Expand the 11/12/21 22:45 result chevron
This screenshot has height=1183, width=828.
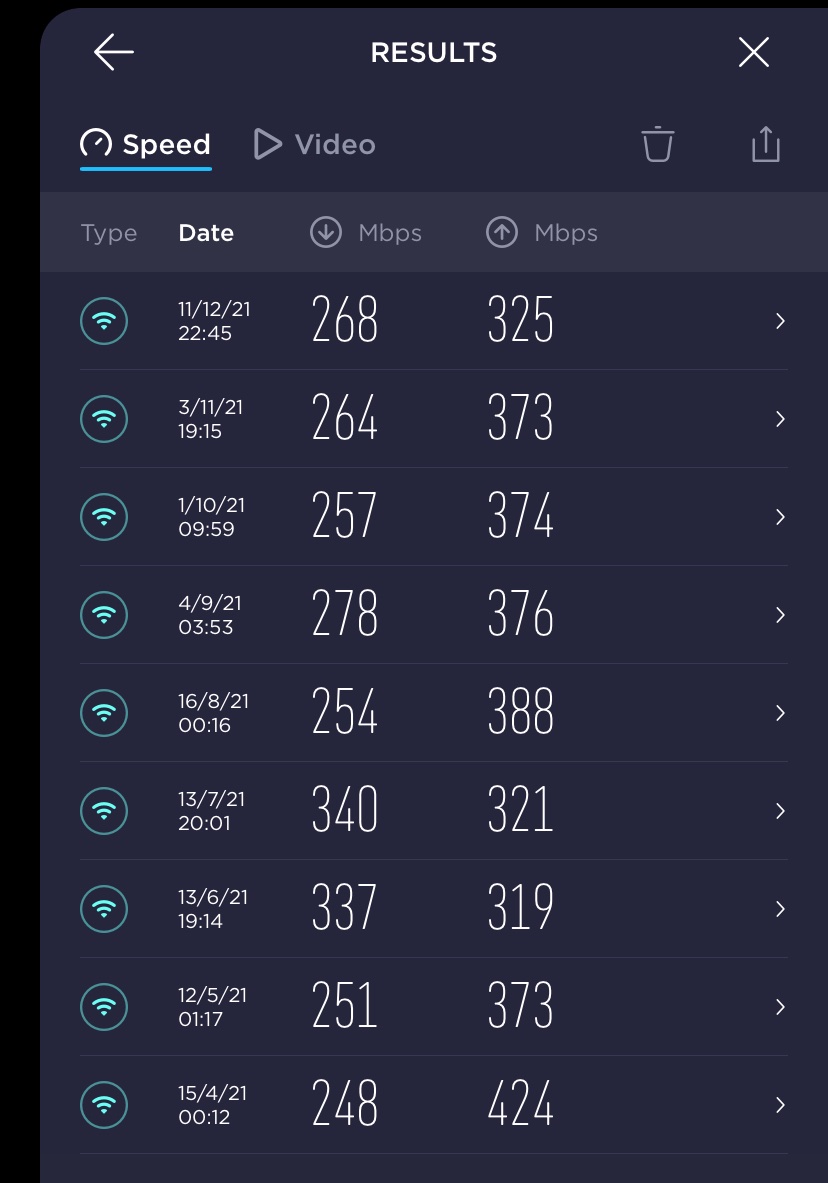tap(780, 321)
